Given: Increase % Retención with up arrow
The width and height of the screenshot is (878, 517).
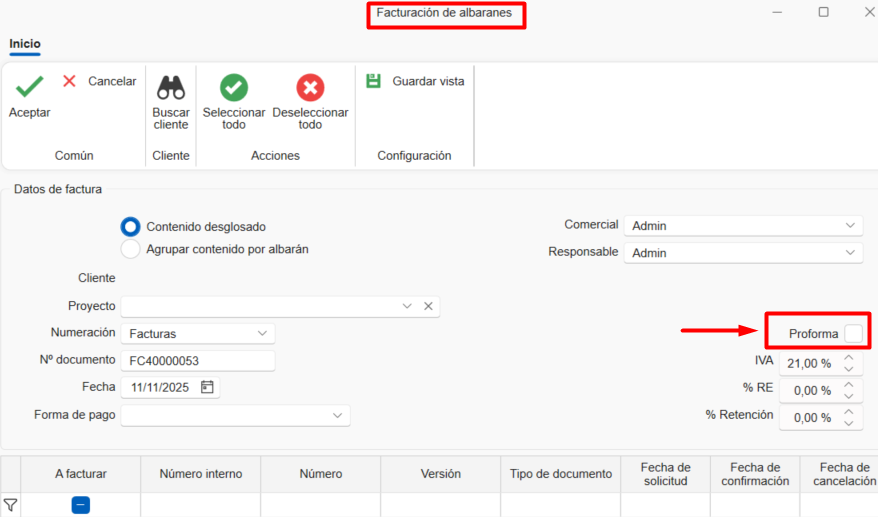Looking at the screenshot, I should 849,412.
